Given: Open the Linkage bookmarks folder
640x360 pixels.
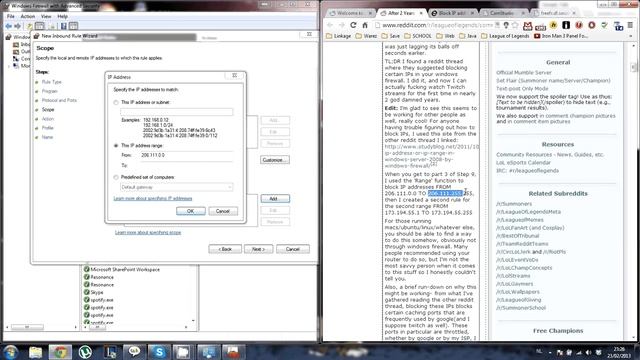Looking at the screenshot, I should click(x=338, y=36).
